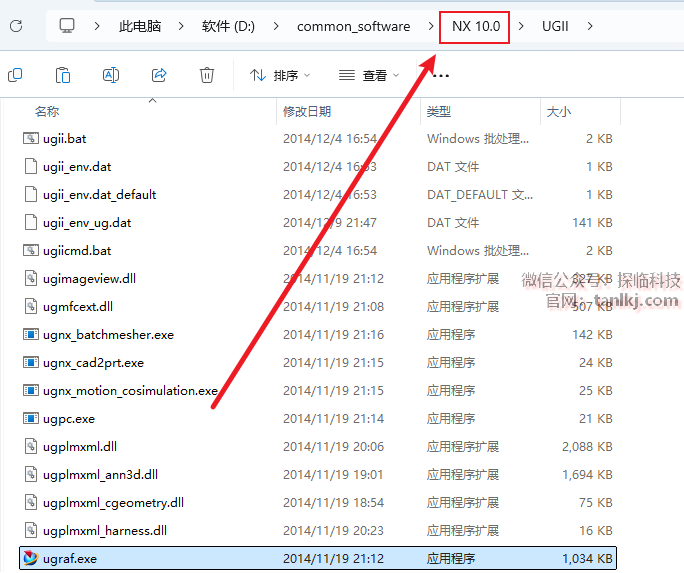Screen dimensions: 684x573
Task: Go to common_software folder in breadcrumb
Action: click(x=353, y=27)
